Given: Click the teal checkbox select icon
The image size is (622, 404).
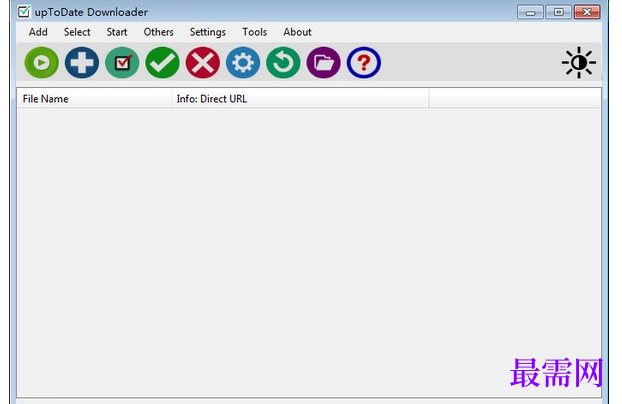Looking at the screenshot, I should [x=122, y=63].
